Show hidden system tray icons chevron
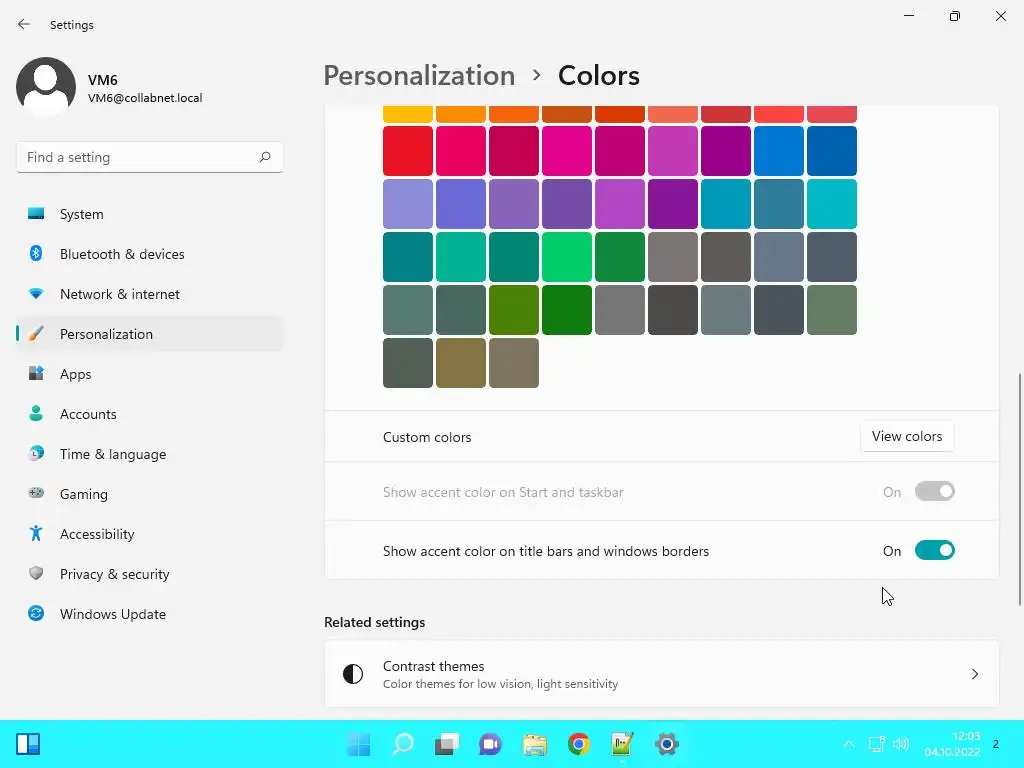1024x768 pixels. point(848,744)
